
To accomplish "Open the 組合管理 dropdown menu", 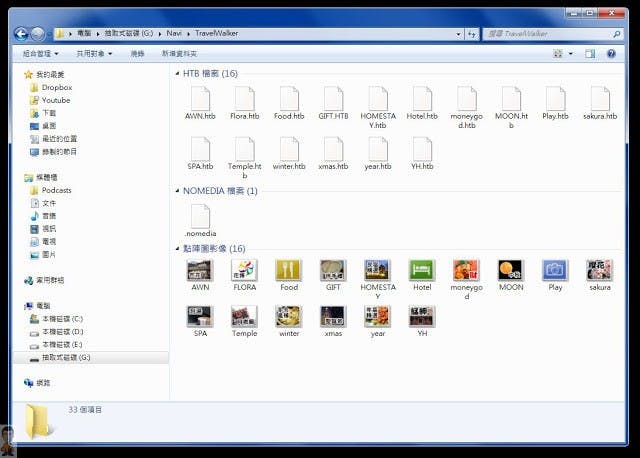I will point(41,53).
